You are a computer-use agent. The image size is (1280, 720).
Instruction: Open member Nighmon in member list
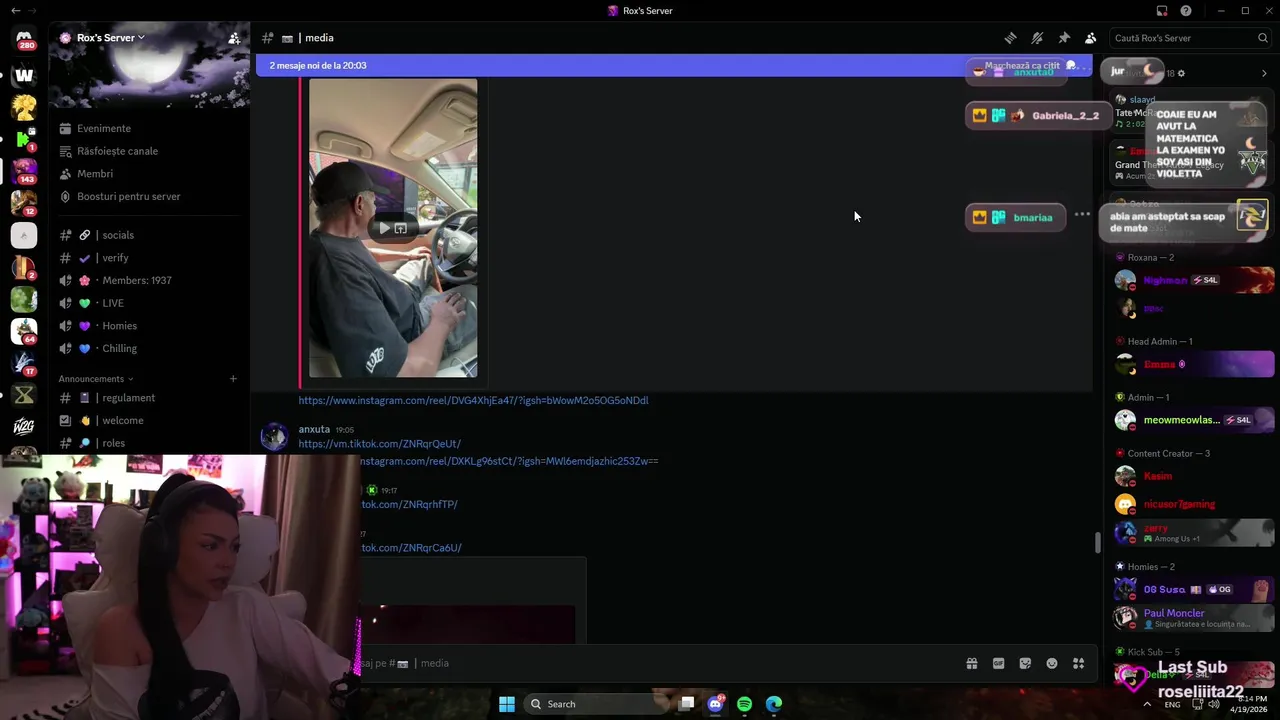(1194, 280)
